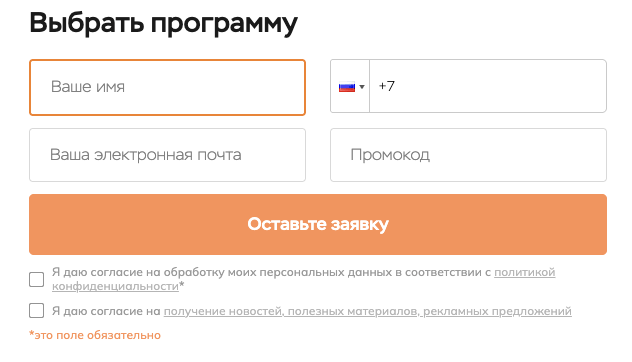Open the country code dropdown arrow

(362, 87)
